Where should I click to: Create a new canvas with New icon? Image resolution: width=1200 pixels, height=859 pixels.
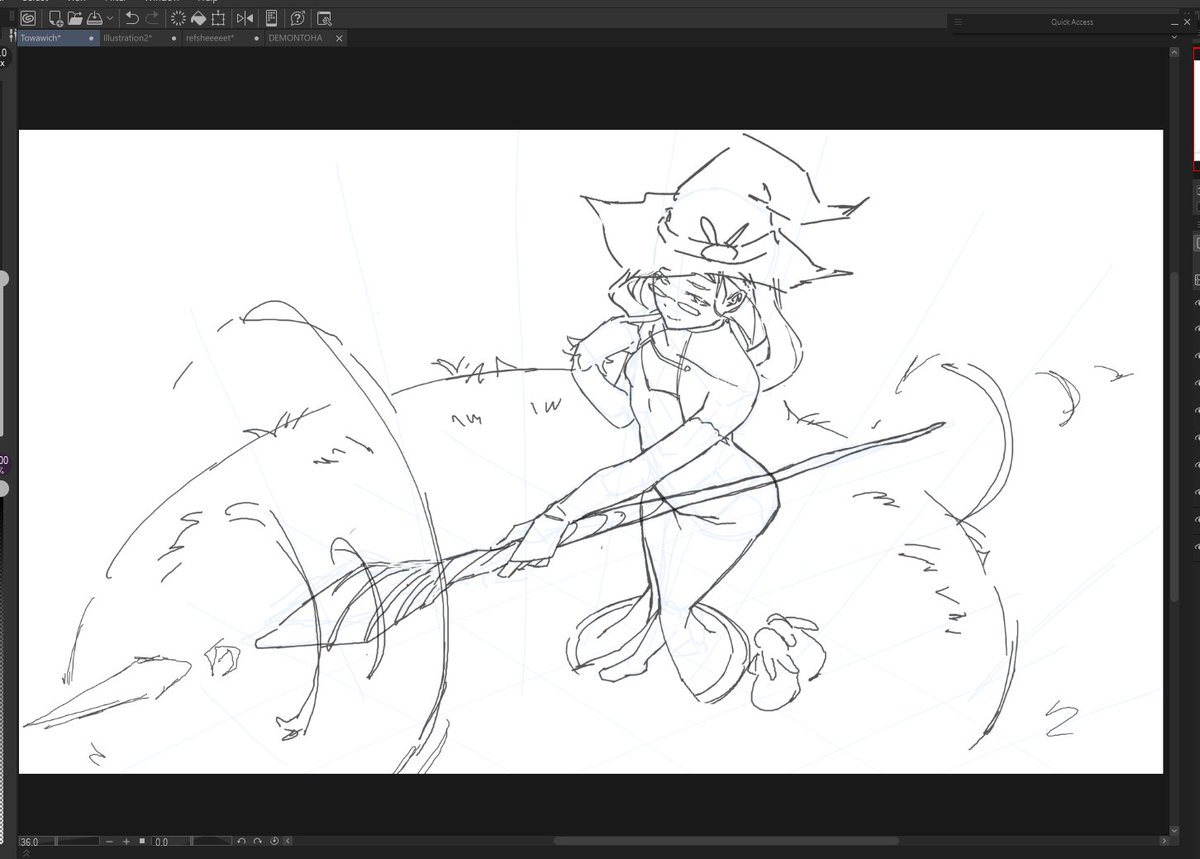click(56, 18)
